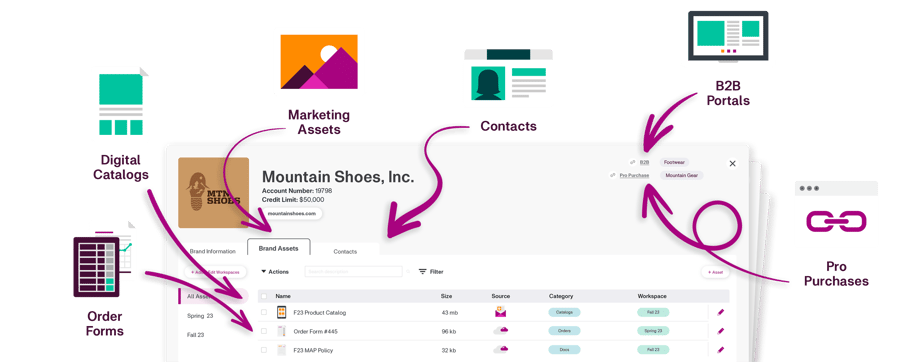Click the Filter label
Viewport: 915px width, 362px height.
click(436, 272)
